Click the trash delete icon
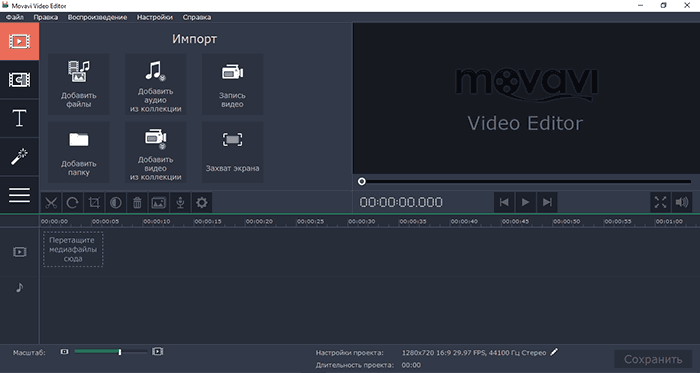700x373 pixels. 137,203
